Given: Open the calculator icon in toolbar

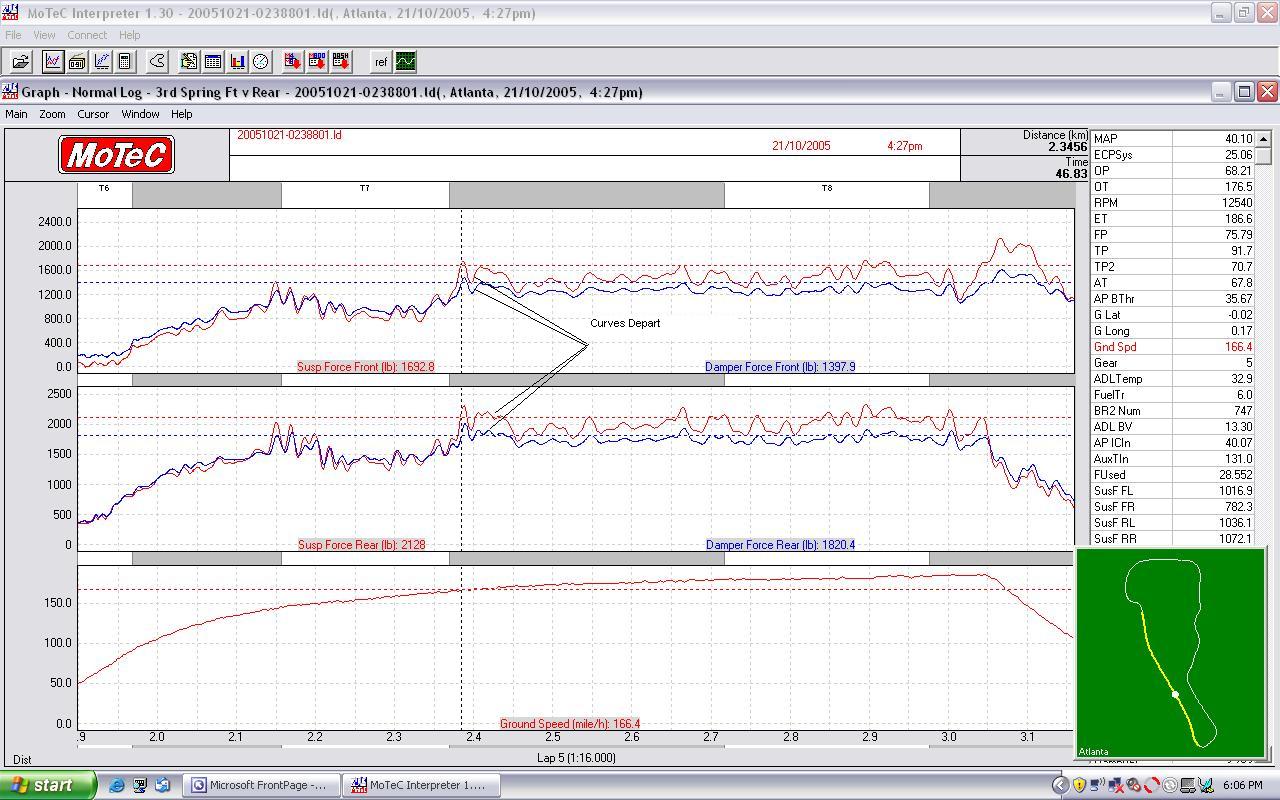Looking at the screenshot, I should pos(125,62).
